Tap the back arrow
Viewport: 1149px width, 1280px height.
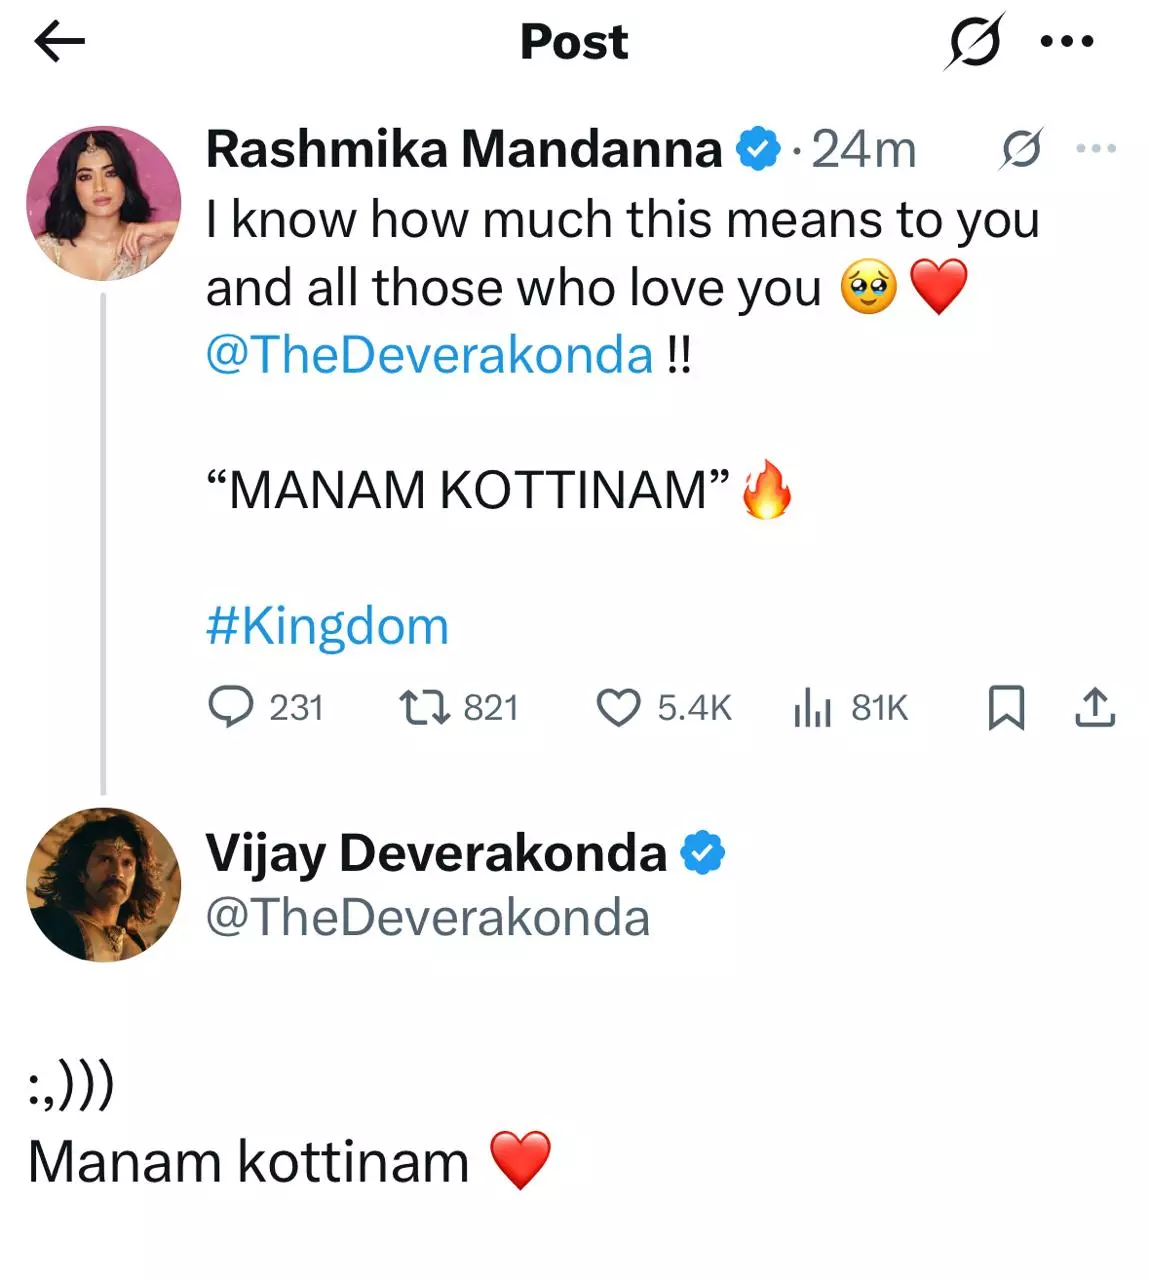pyautogui.click(x=59, y=42)
